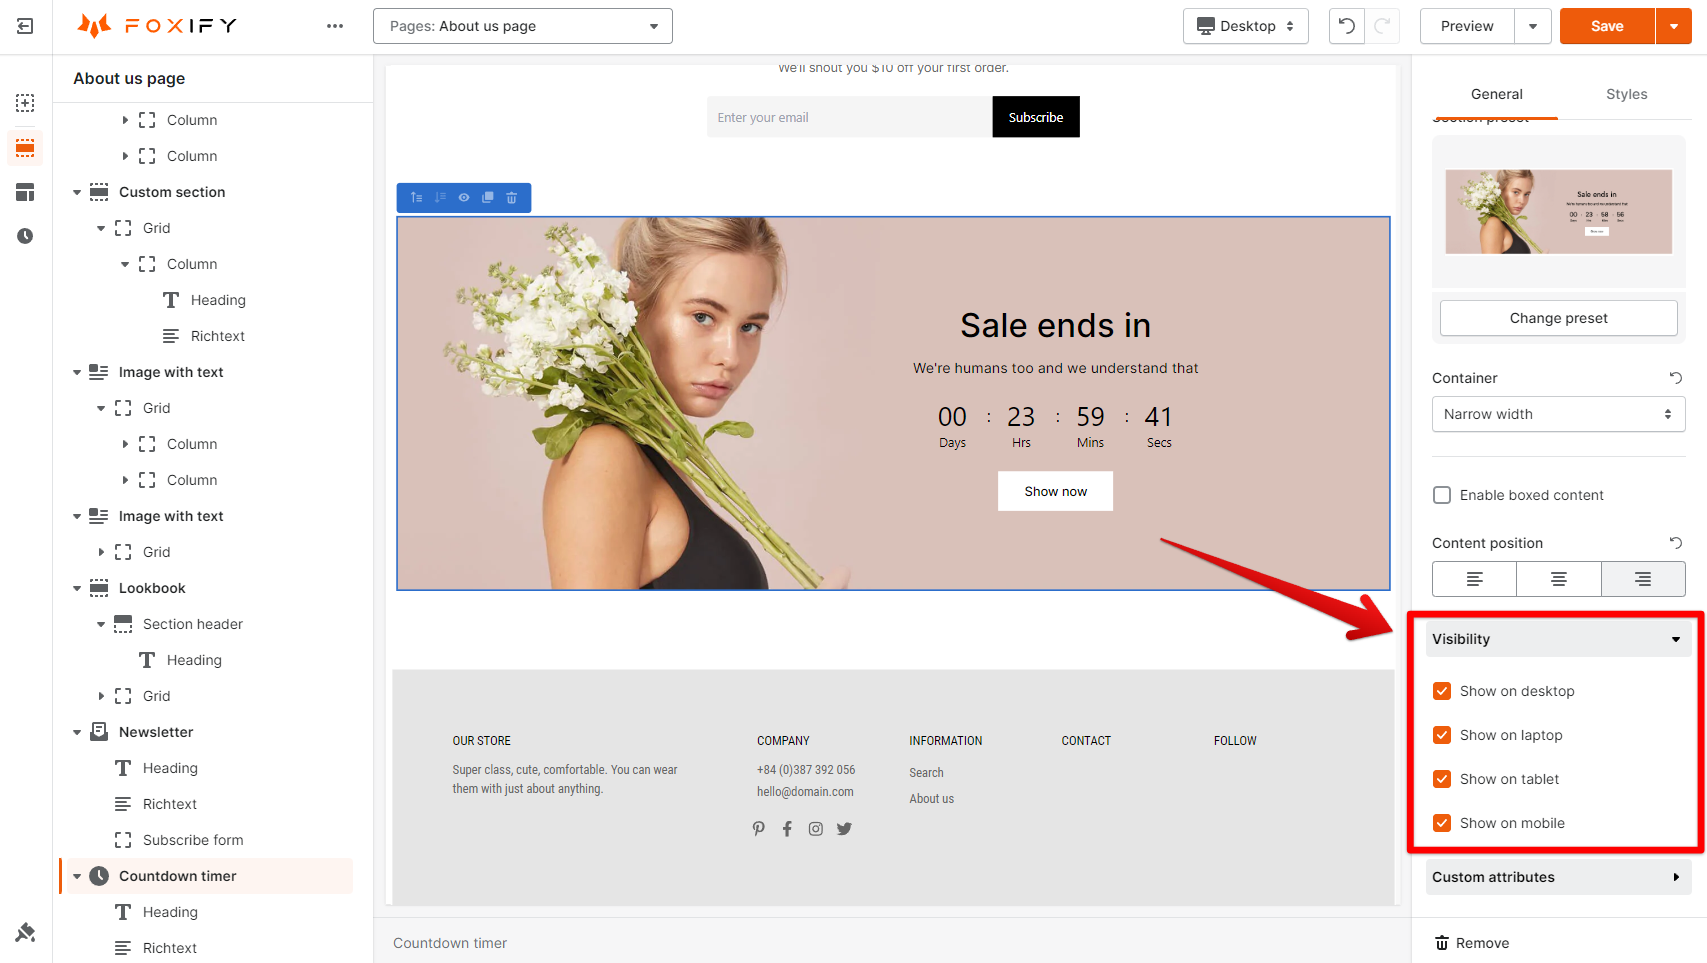This screenshot has height=963, width=1707.
Task: Collapse the Custom section tree item
Action: pos(77,192)
